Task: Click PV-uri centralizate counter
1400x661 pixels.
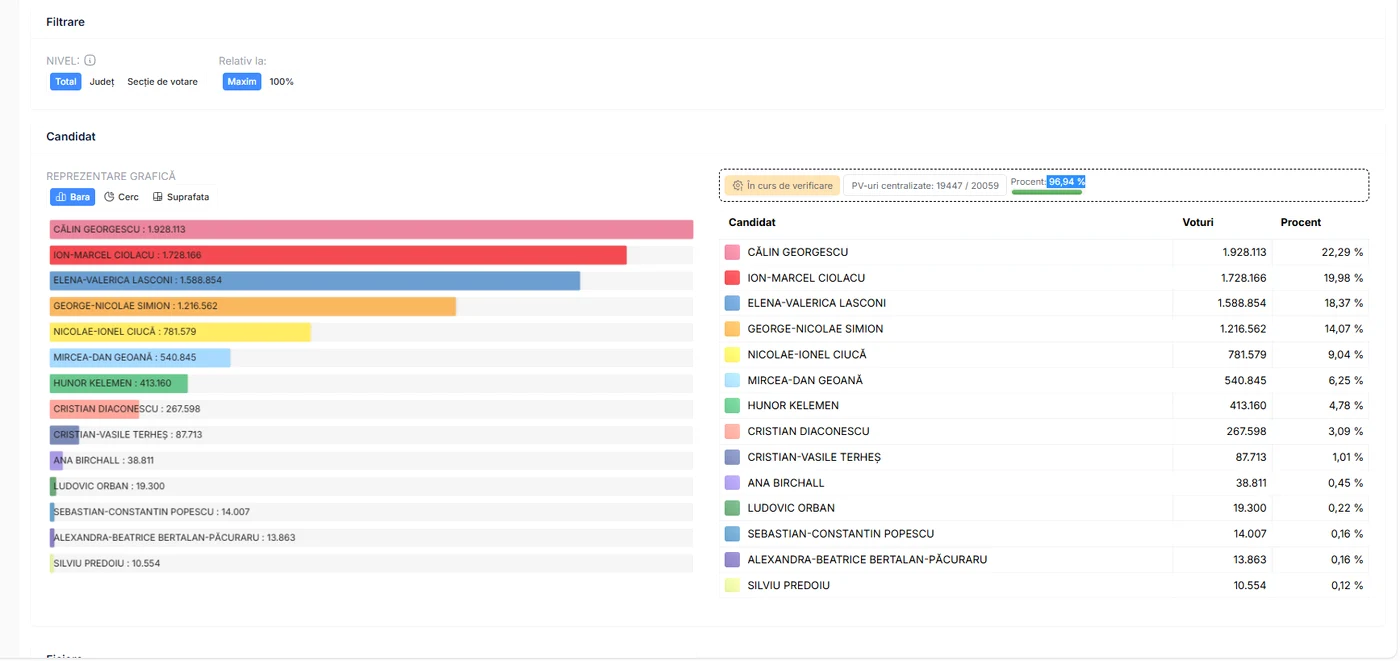Action: point(925,185)
